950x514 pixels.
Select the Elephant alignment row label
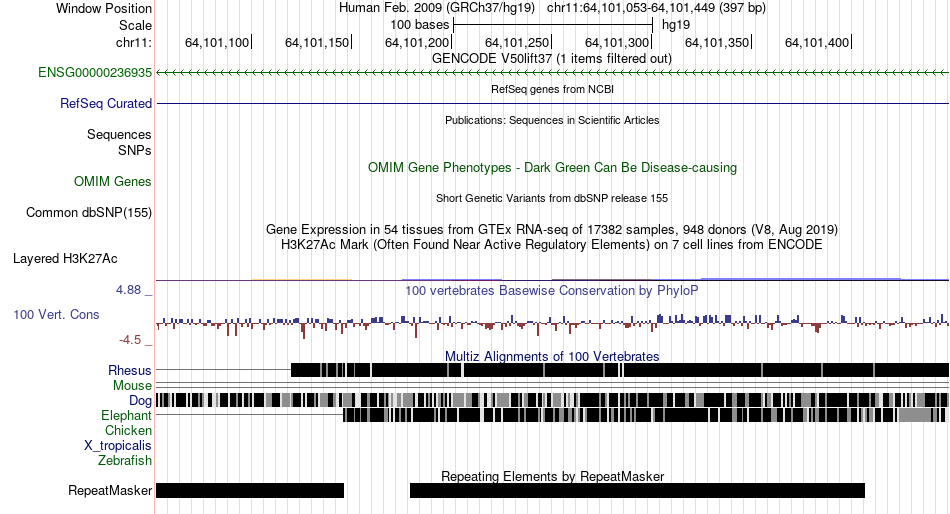pyautogui.click(x=127, y=416)
